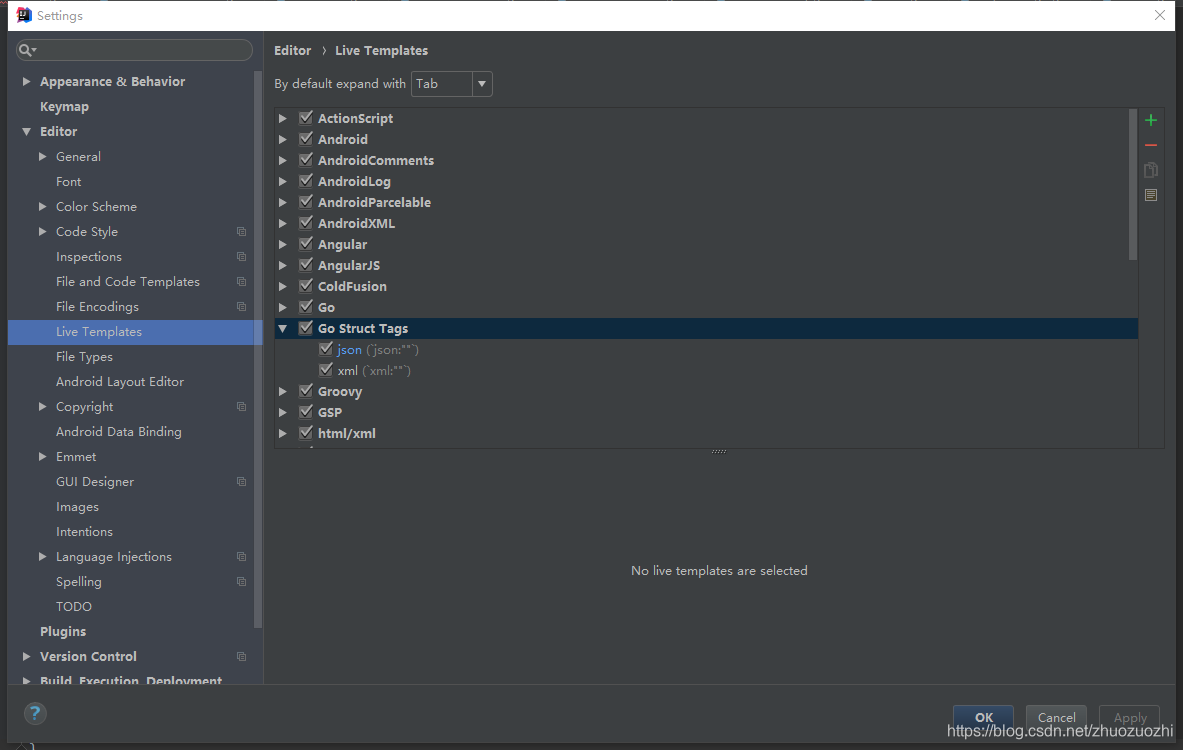Expand the Color Scheme subsection
This screenshot has height=750, width=1183.
43,207
